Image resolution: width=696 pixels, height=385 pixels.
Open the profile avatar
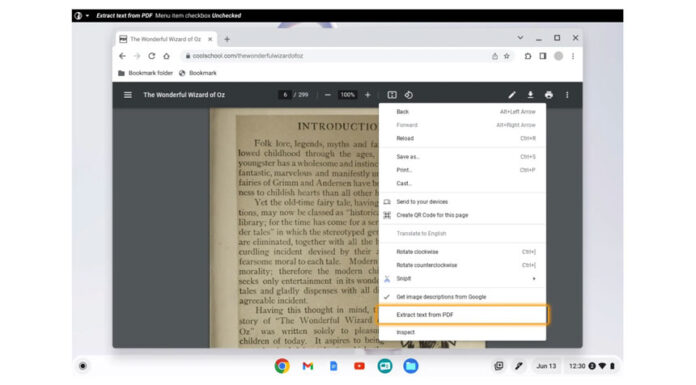click(x=558, y=56)
